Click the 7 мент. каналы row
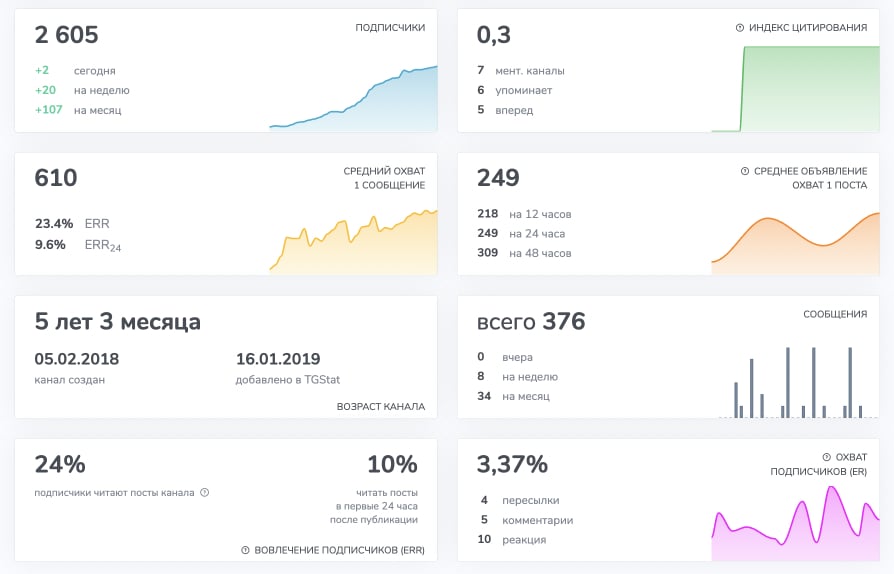894x574 pixels. 521,71
